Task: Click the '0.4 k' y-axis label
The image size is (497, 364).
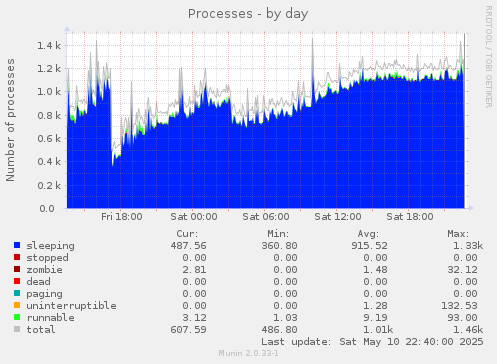Action: pyautogui.click(x=49, y=162)
